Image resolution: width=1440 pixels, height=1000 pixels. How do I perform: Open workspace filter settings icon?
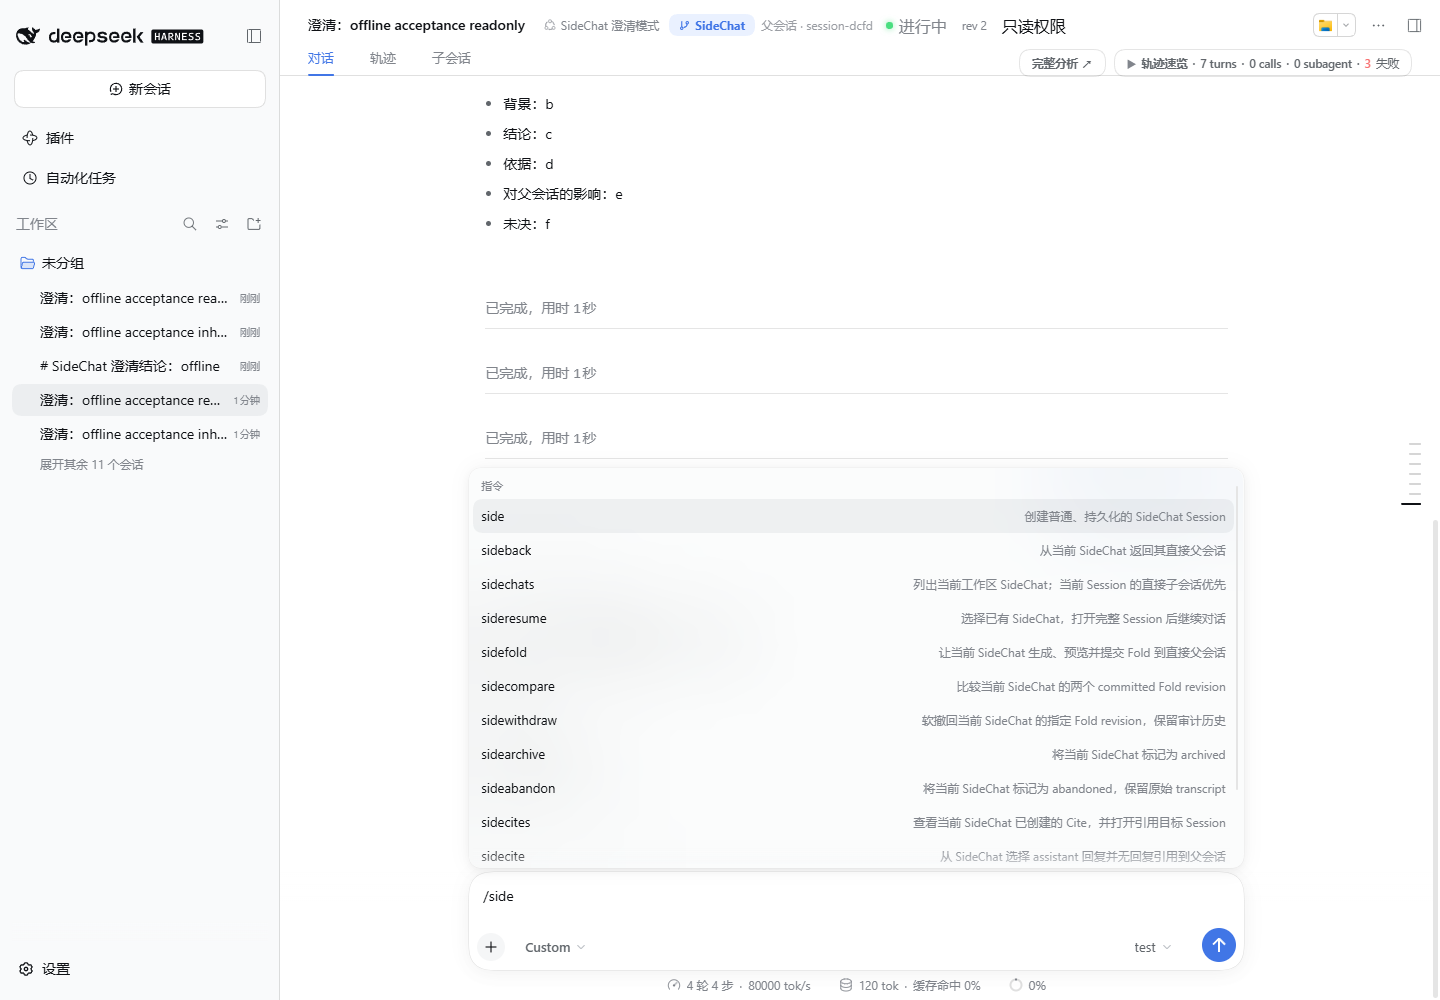[222, 224]
